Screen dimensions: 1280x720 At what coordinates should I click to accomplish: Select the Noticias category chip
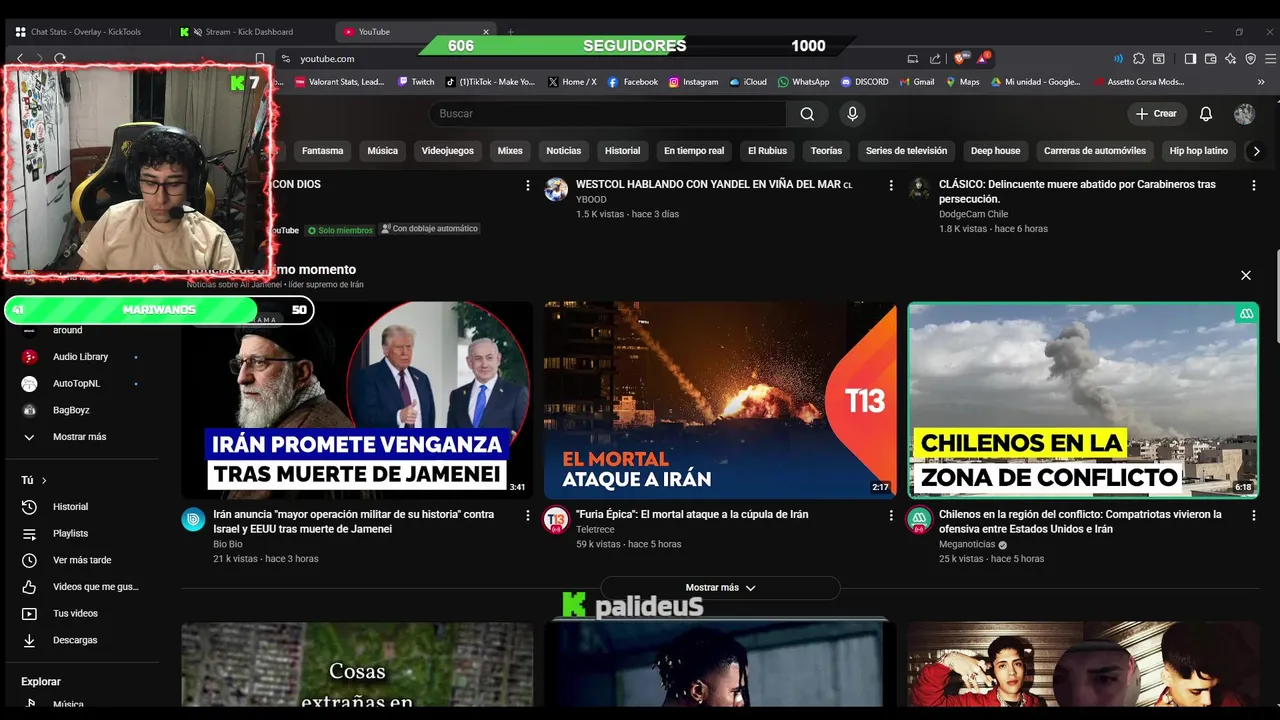[x=563, y=151]
